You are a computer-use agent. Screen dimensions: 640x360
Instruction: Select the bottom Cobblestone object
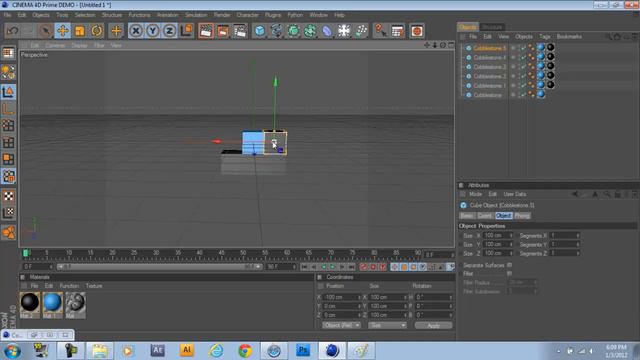pyautogui.click(x=487, y=95)
